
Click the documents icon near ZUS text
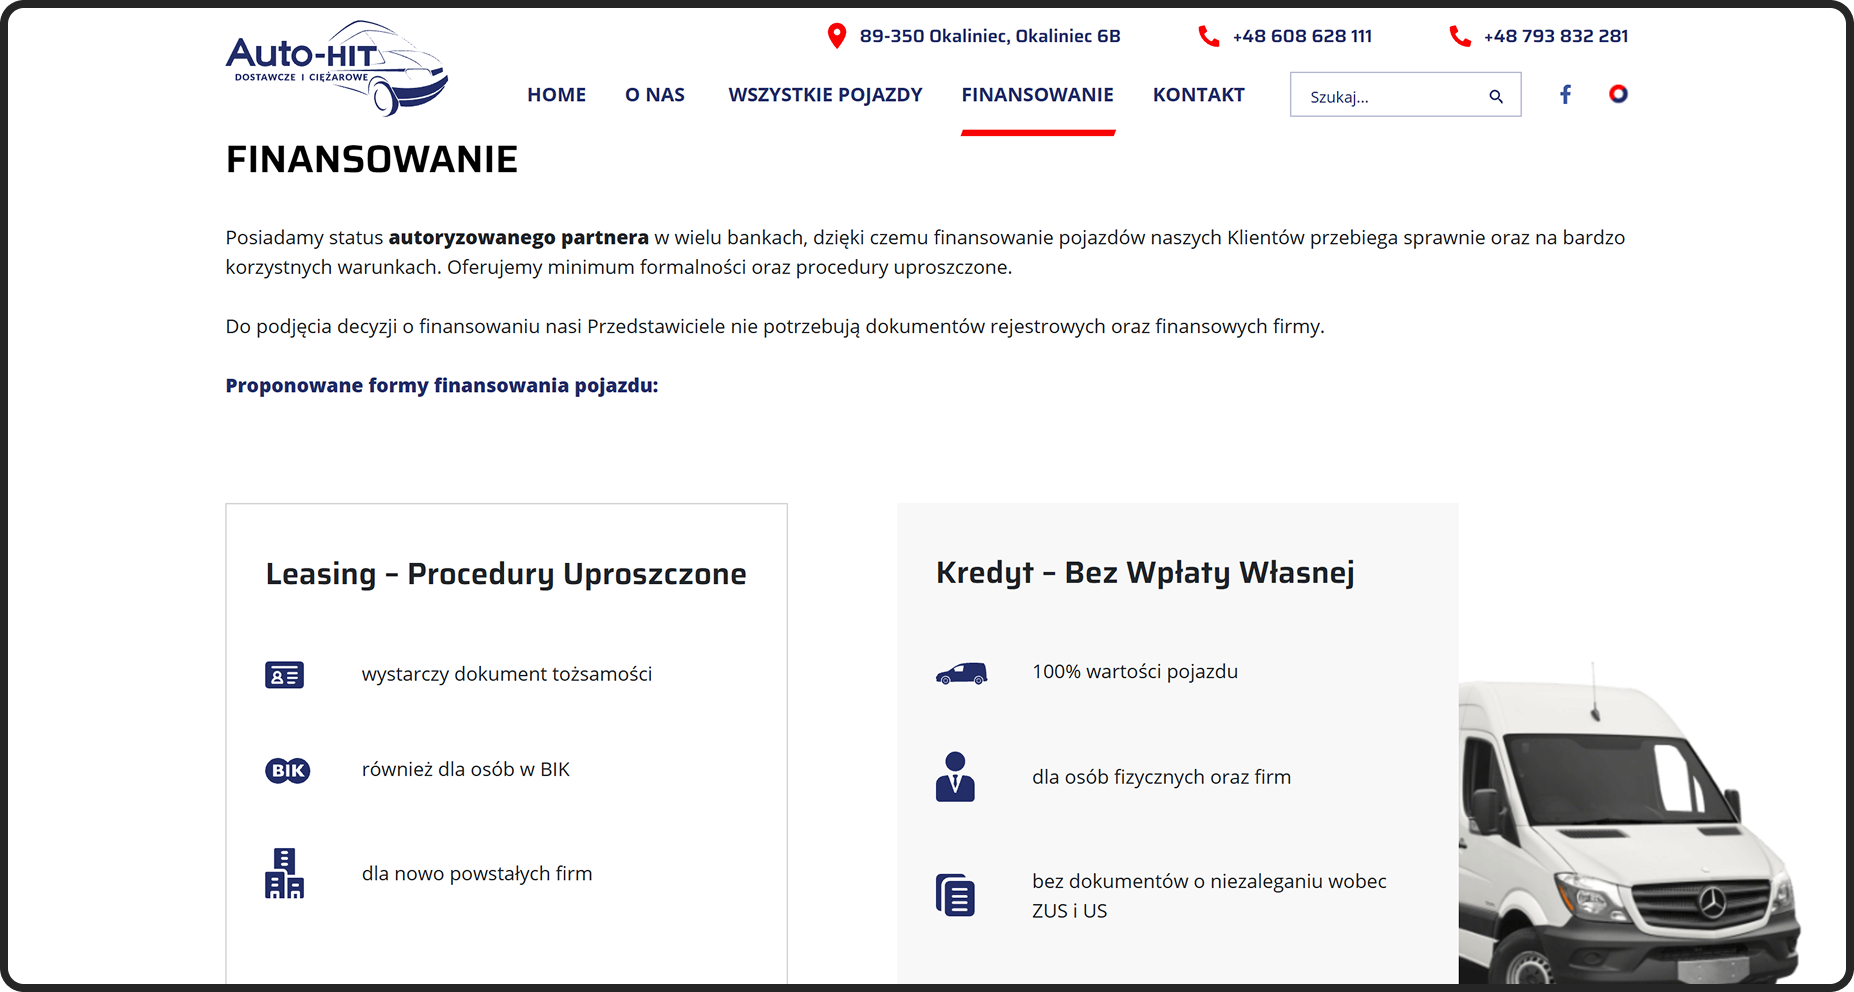[955, 895]
